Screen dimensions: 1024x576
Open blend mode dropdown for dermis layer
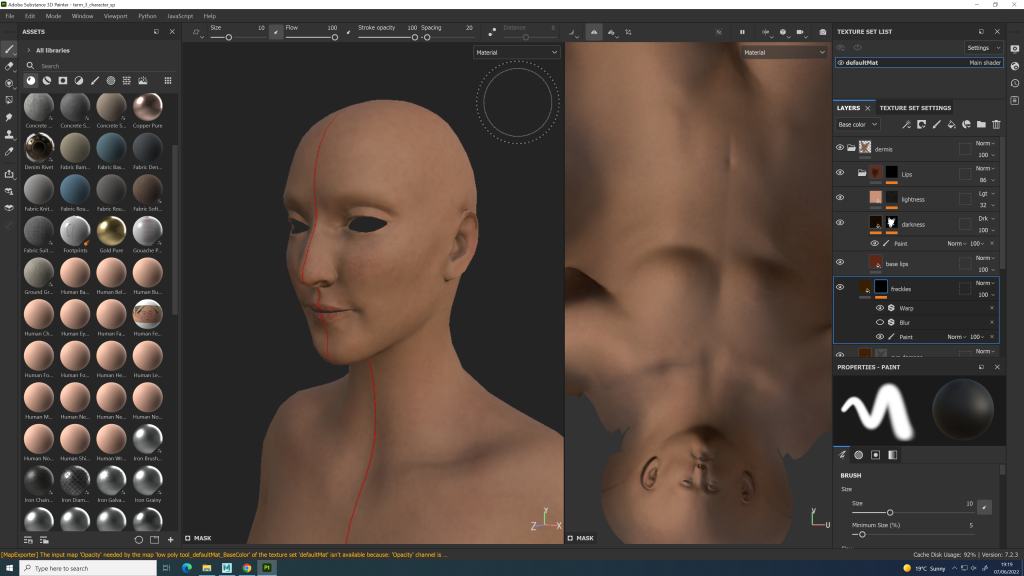pyautogui.click(x=985, y=143)
